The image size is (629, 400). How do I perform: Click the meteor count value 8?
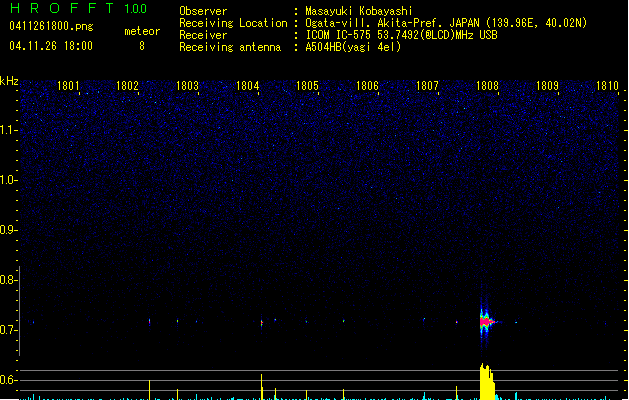[141, 46]
